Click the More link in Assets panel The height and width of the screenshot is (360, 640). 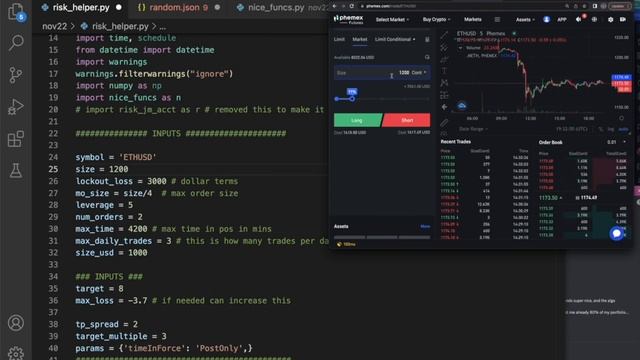pyautogui.click(x=425, y=227)
